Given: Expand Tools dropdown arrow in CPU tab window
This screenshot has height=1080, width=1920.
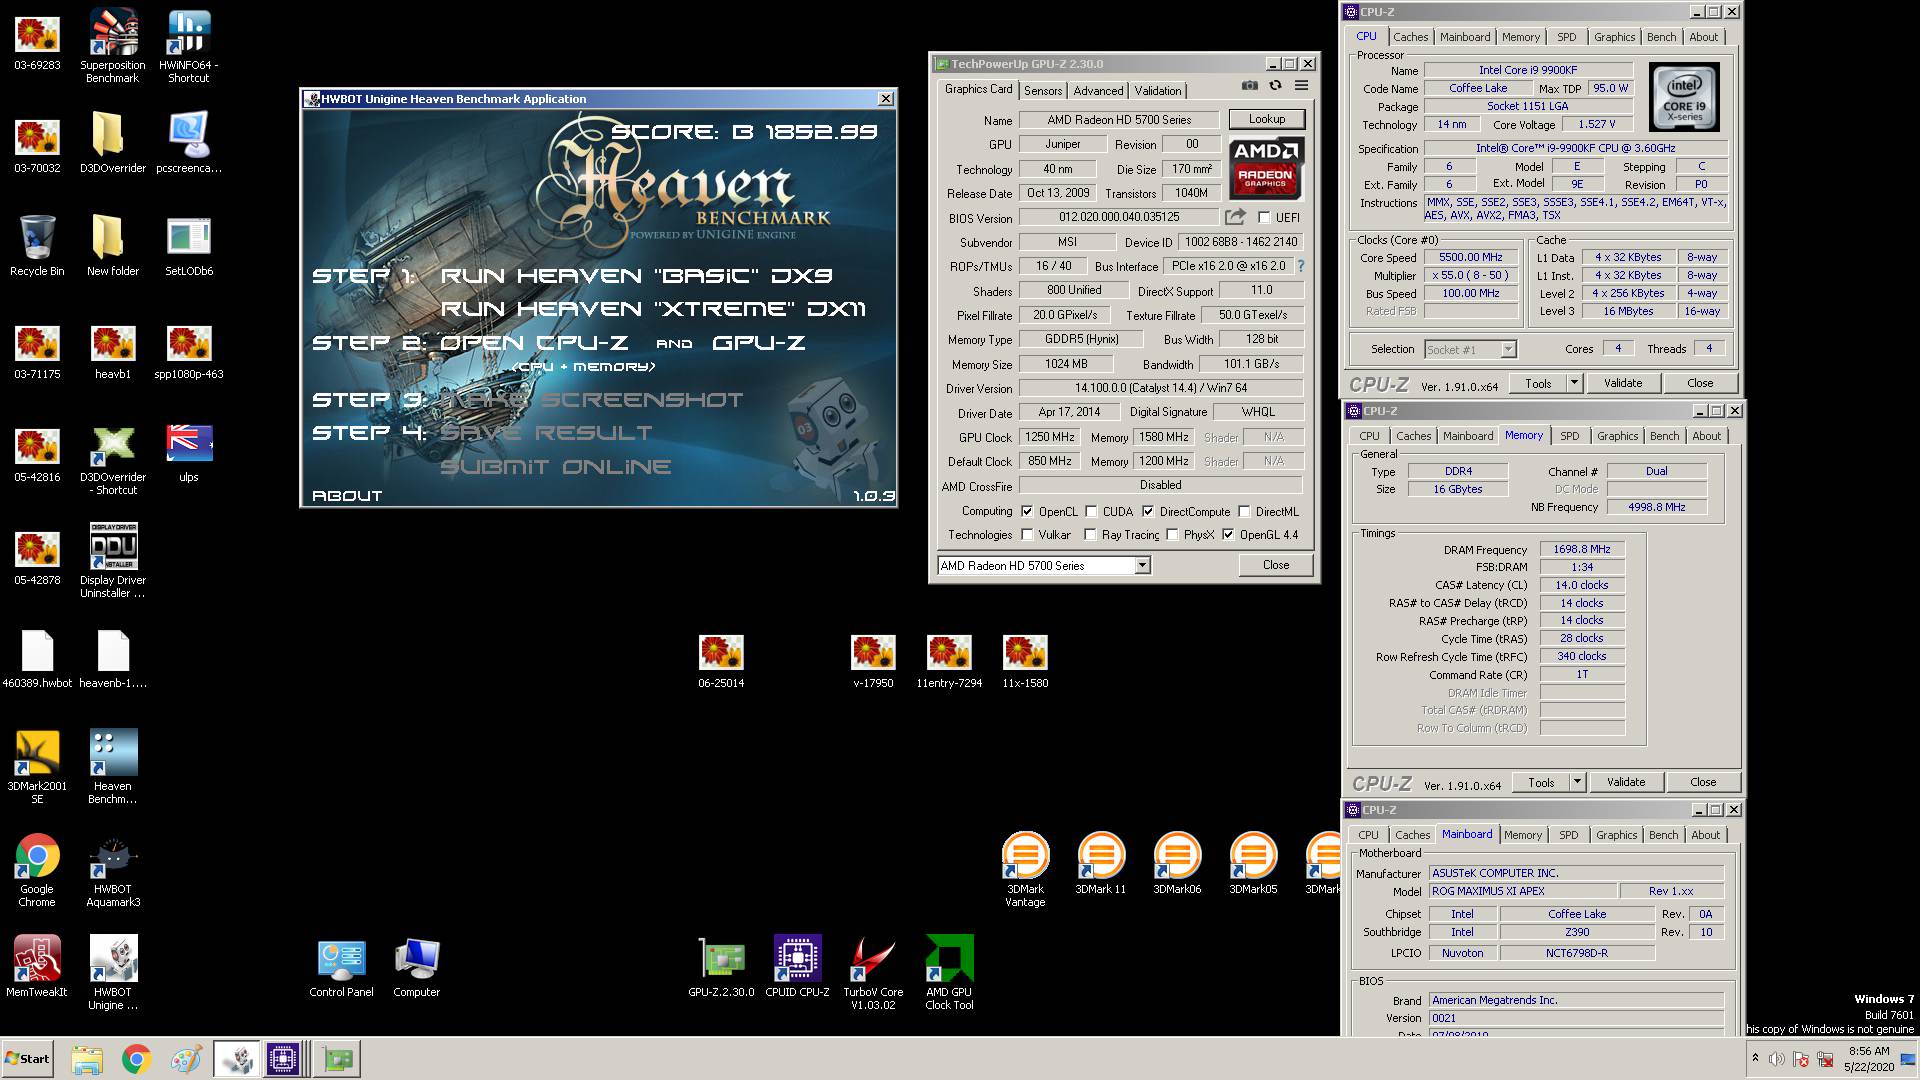Looking at the screenshot, I should coord(1574,383).
